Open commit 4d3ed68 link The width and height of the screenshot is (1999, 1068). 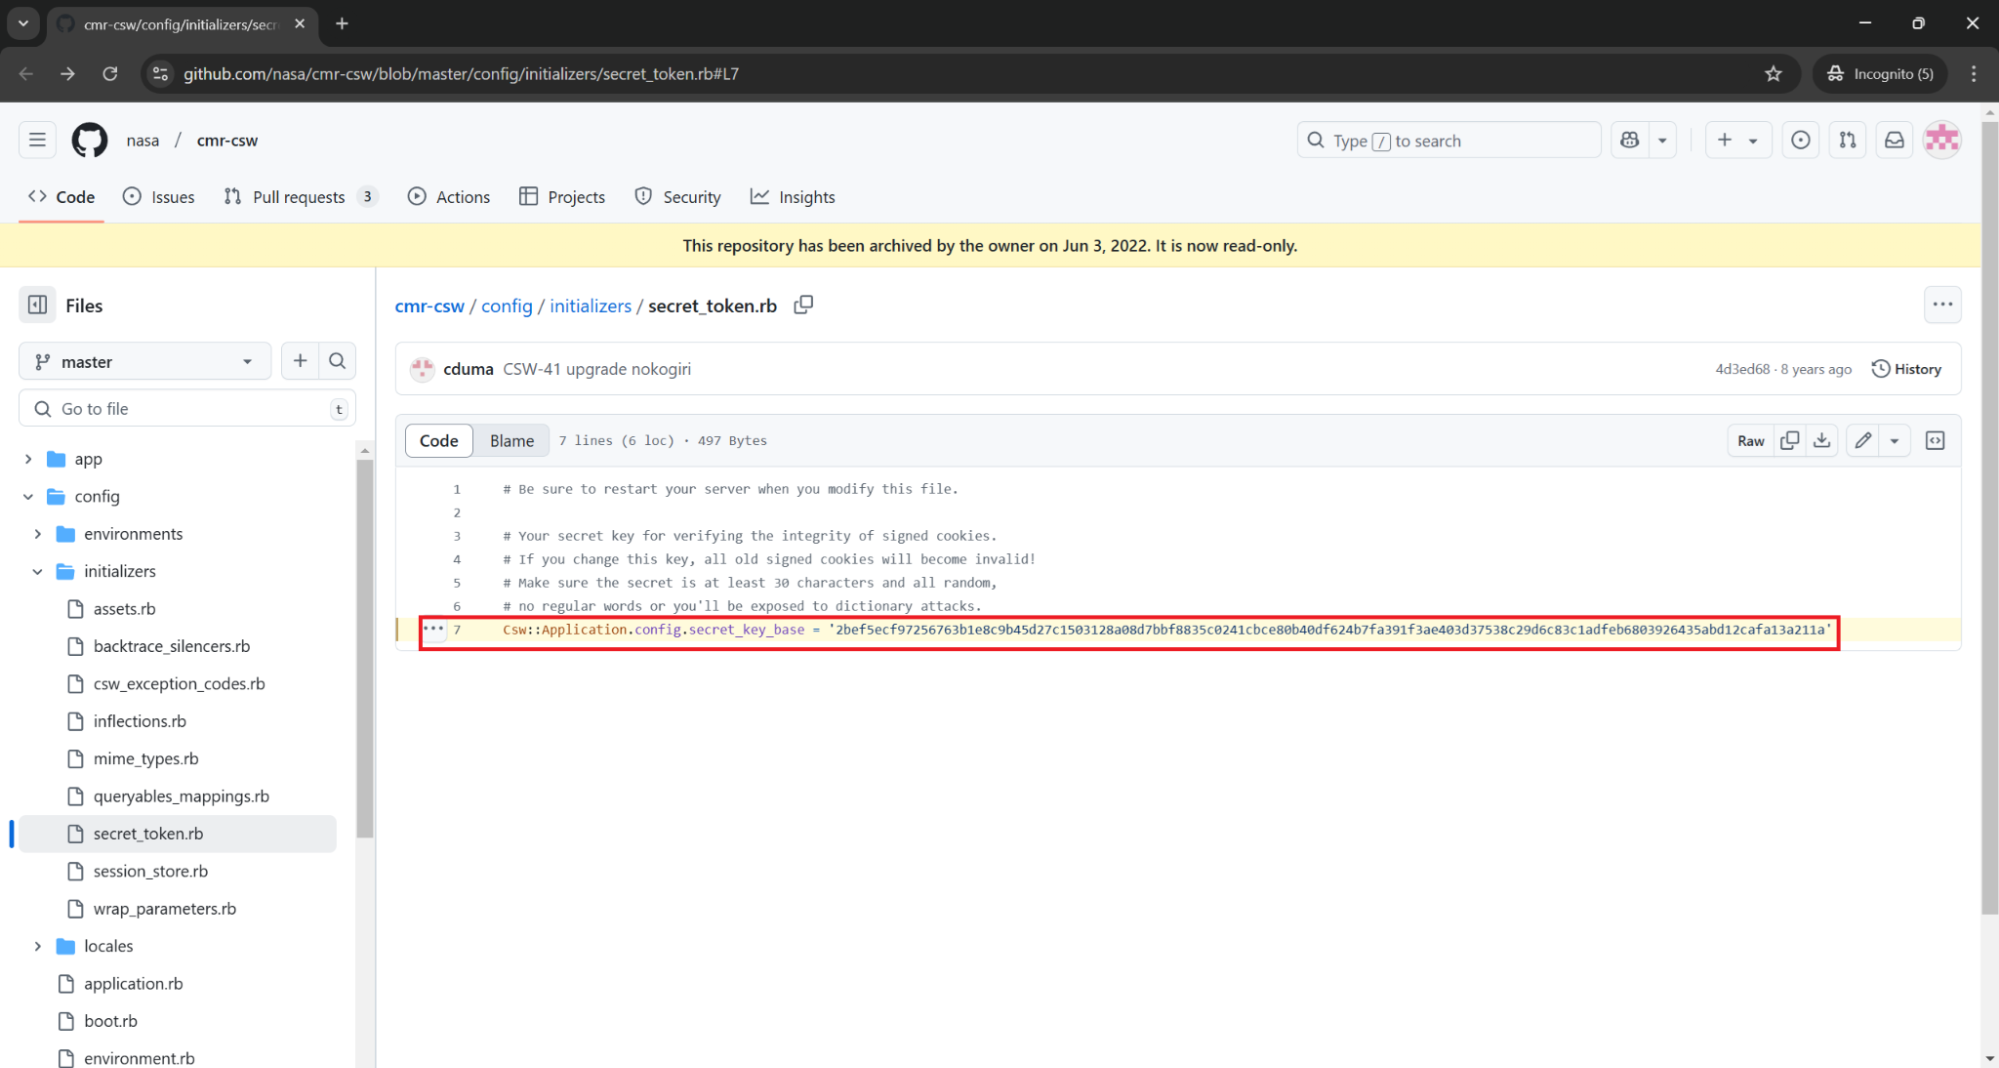(1742, 369)
